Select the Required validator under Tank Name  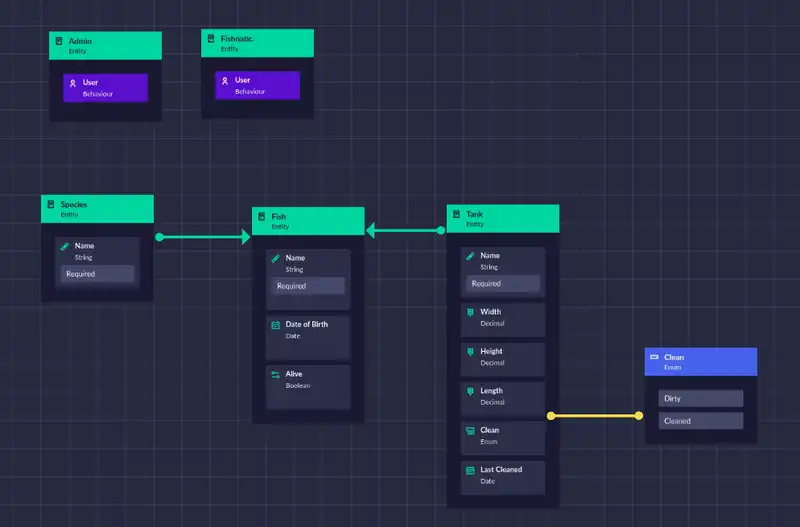click(x=503, y=283)
